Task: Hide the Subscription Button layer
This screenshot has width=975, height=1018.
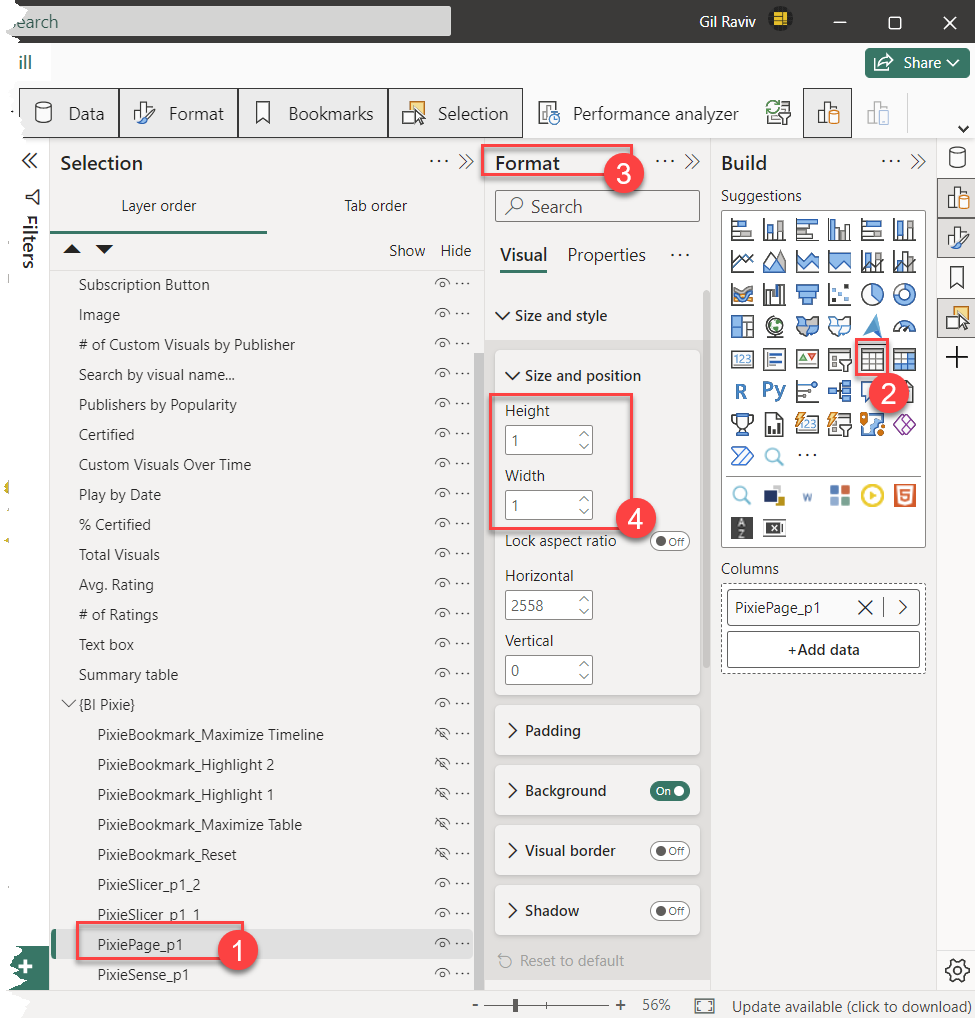Action: point(441,285)
